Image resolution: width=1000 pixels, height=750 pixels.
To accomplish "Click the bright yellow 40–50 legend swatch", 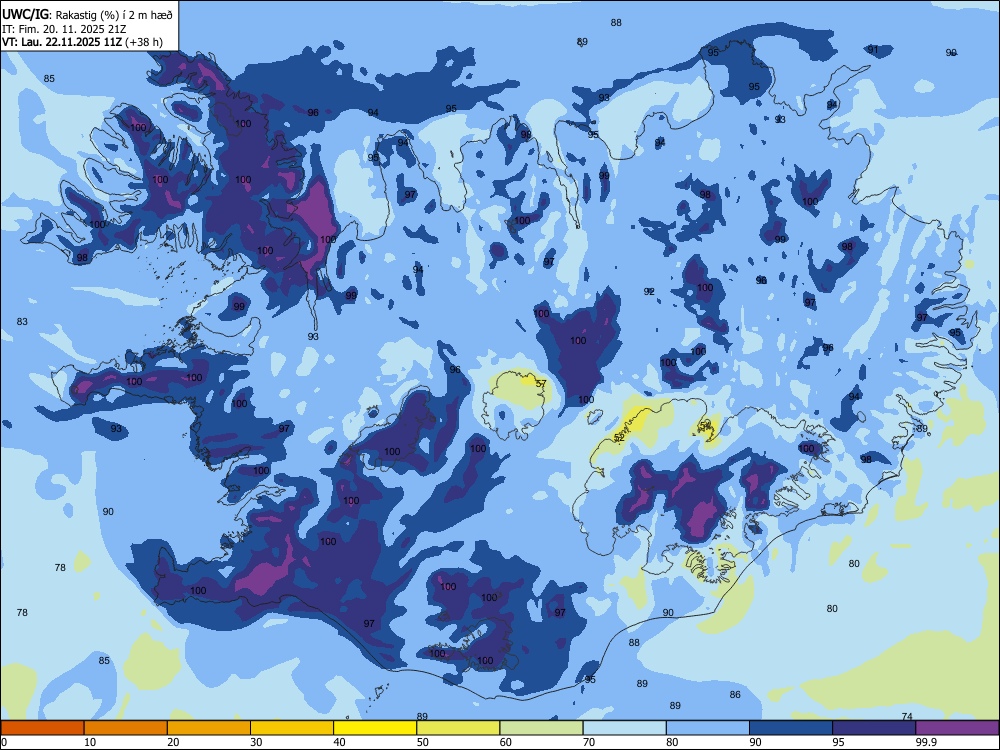I will click(375, 728).
